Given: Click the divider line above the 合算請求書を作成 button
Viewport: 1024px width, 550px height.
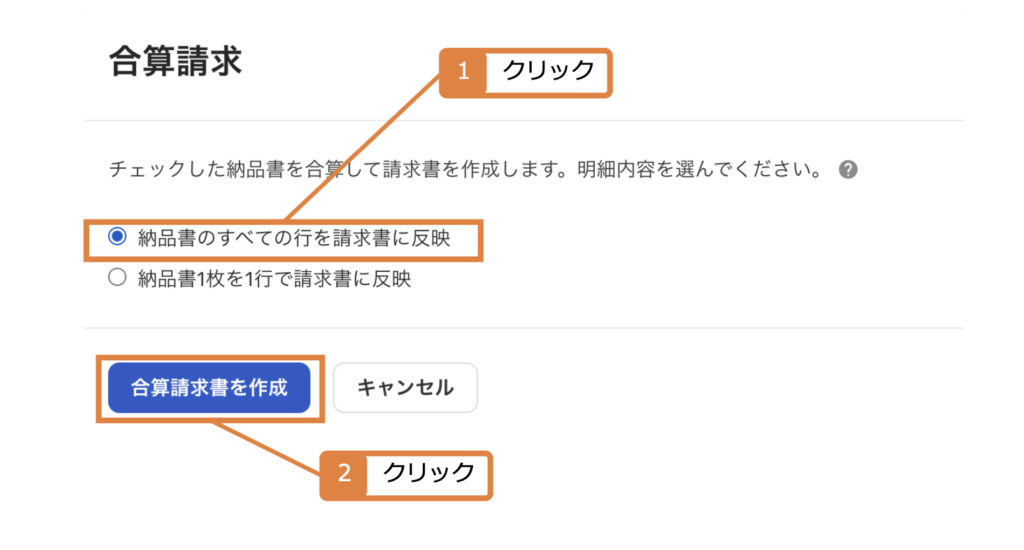Looking at the screenshot, I should pos(523,328).
